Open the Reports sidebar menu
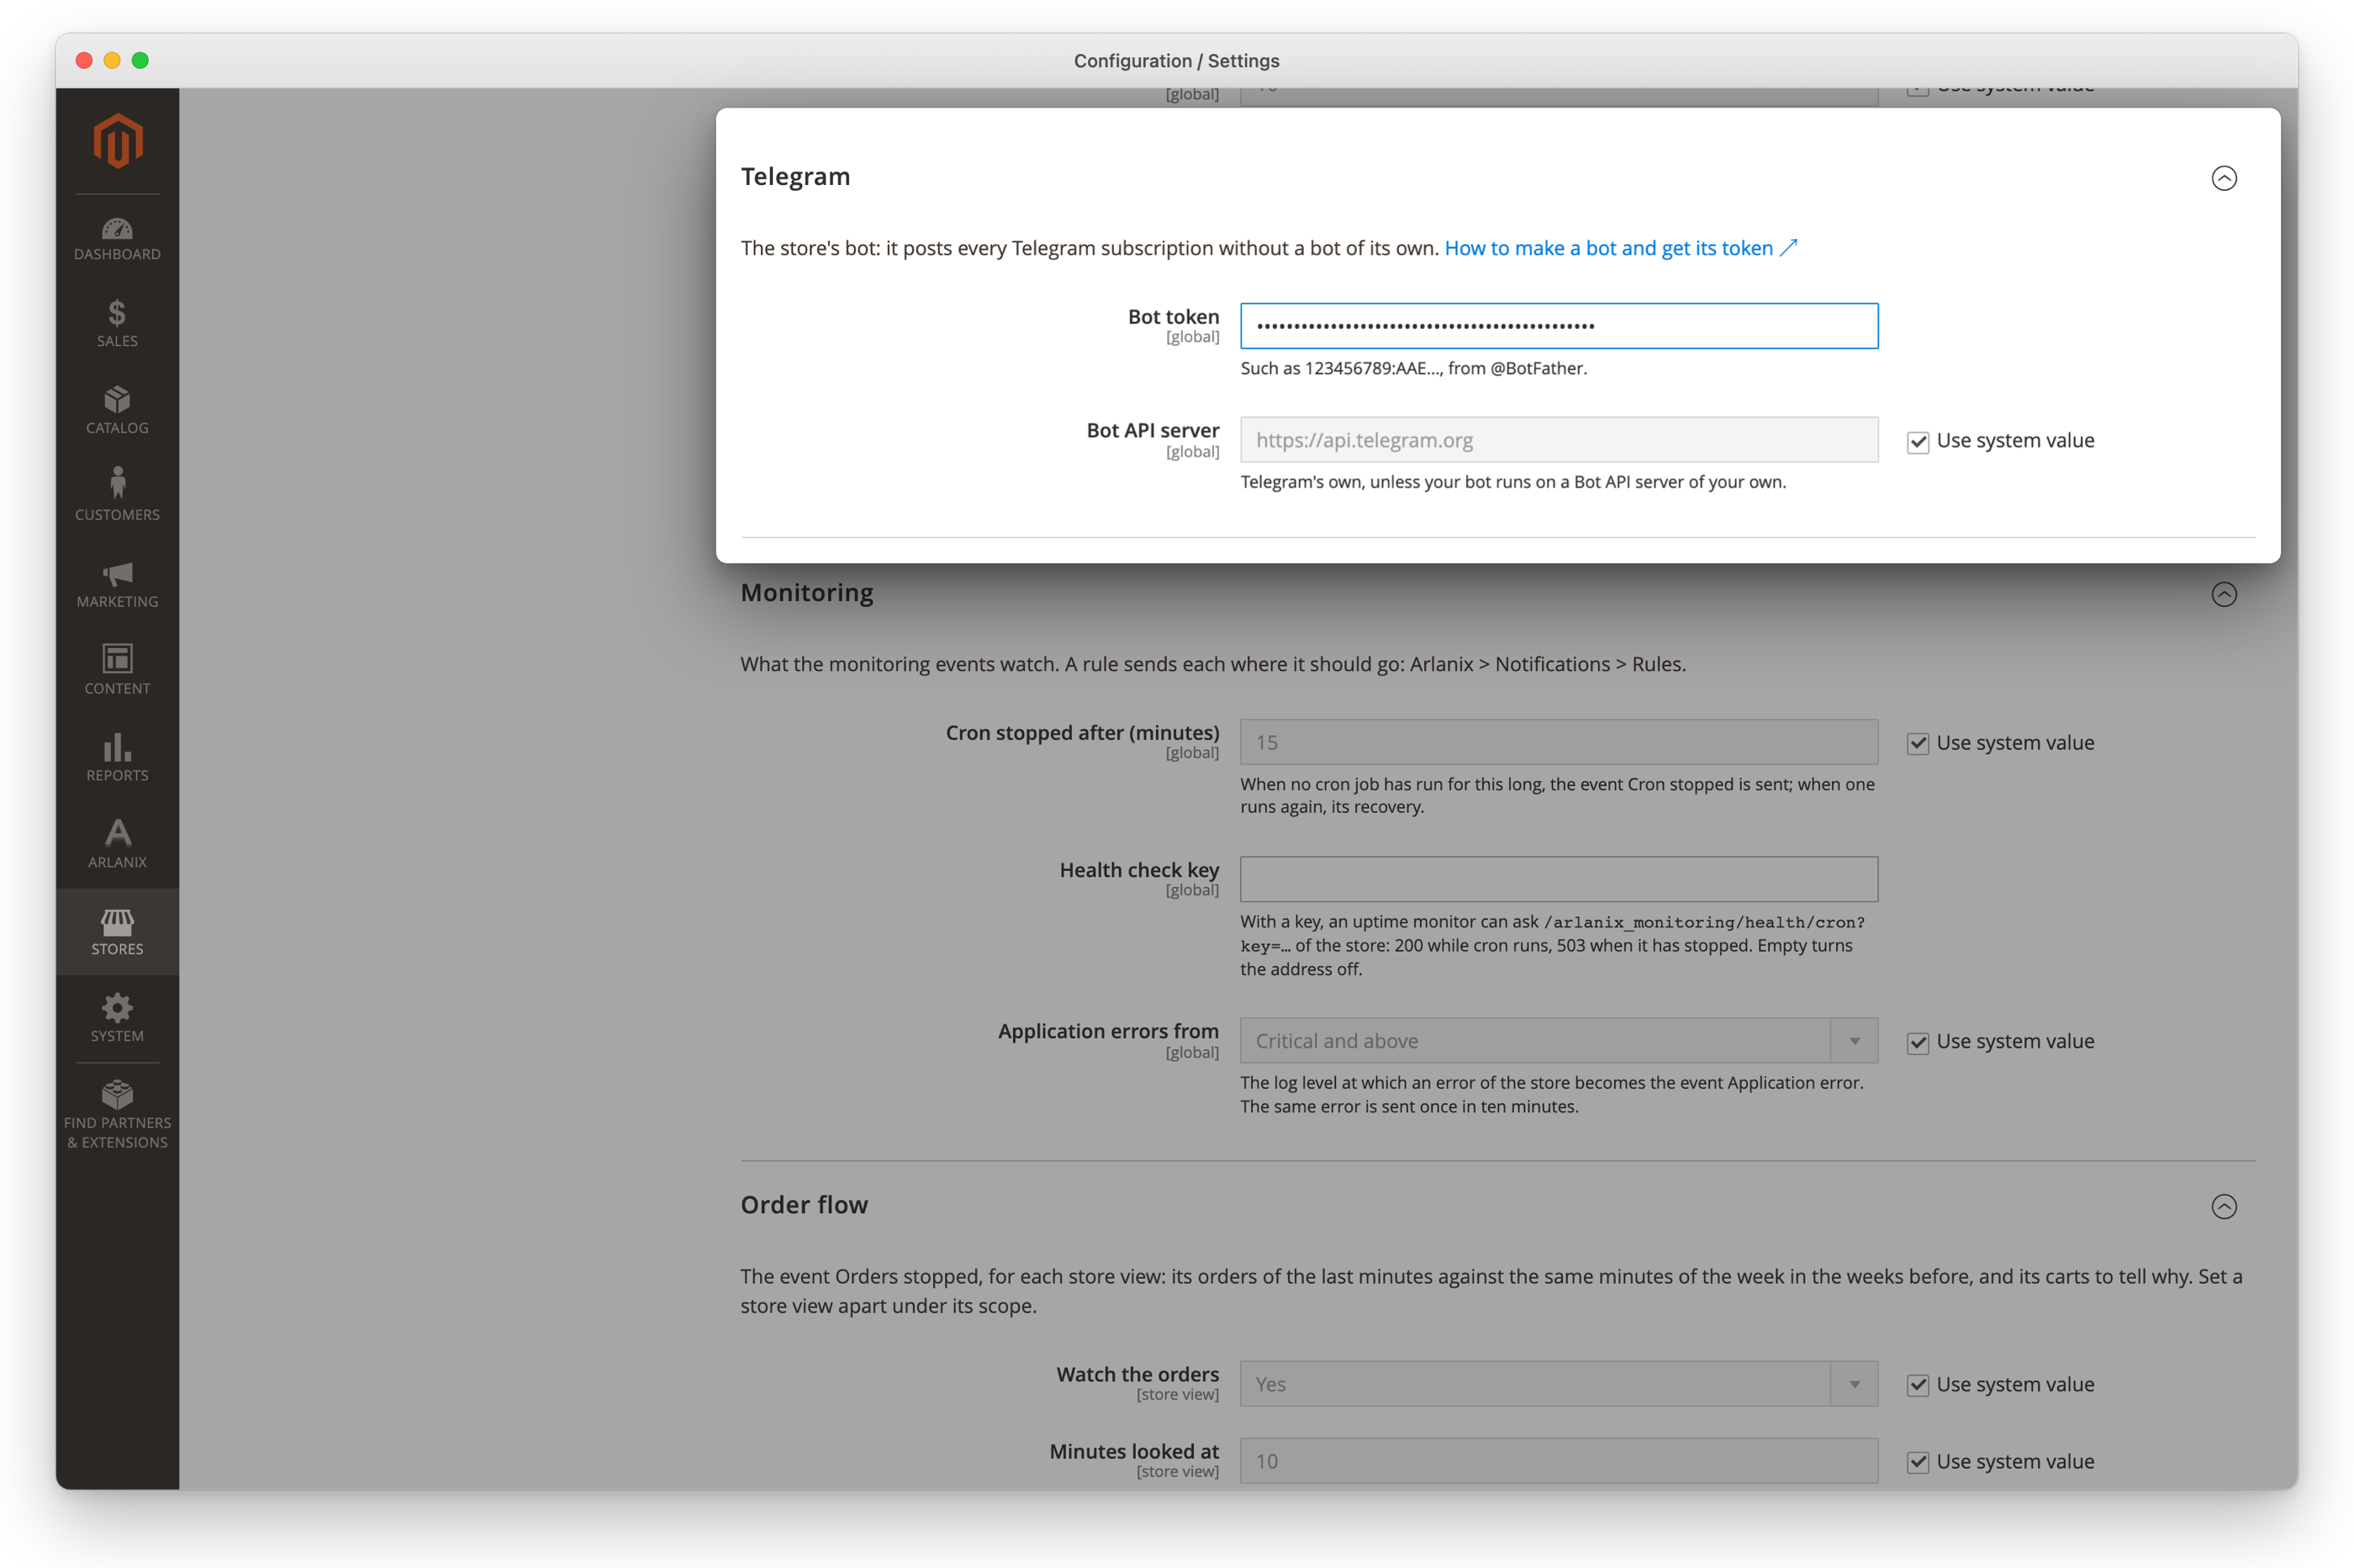2354x1568 pixels. click(117, 758)
